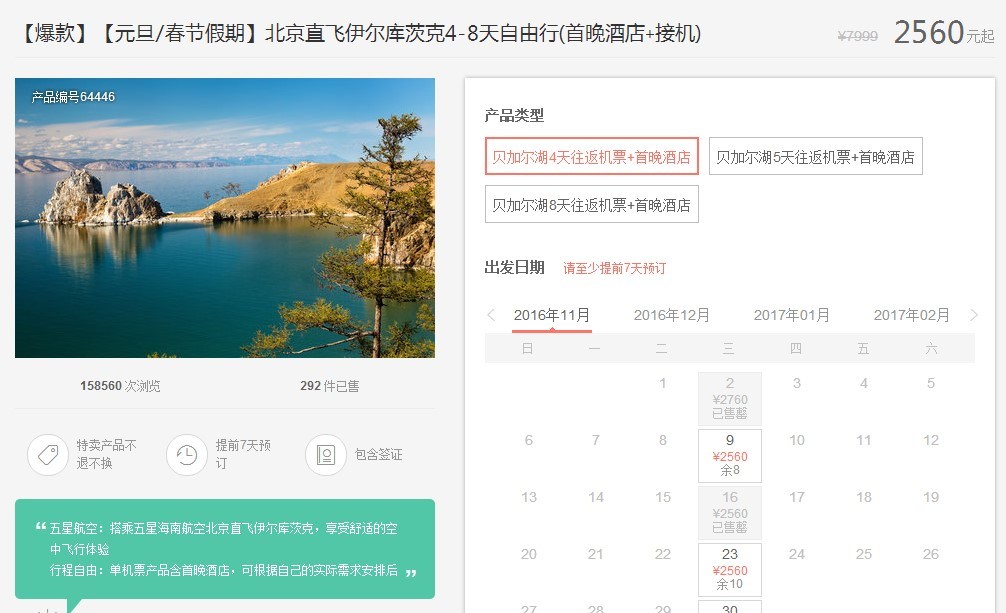Click calendar date 10 in November
1006x613 pixels.
coord(797,440)
